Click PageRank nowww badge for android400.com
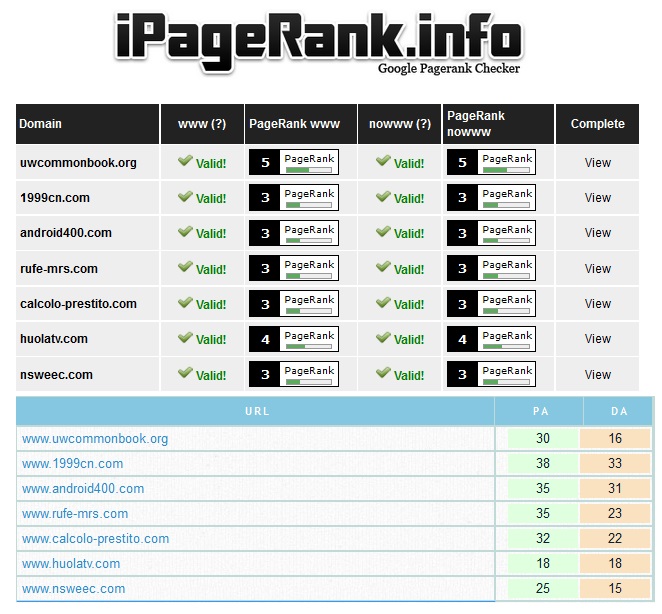Viewport: 662px width, 614px height. (x=491, y=233)
